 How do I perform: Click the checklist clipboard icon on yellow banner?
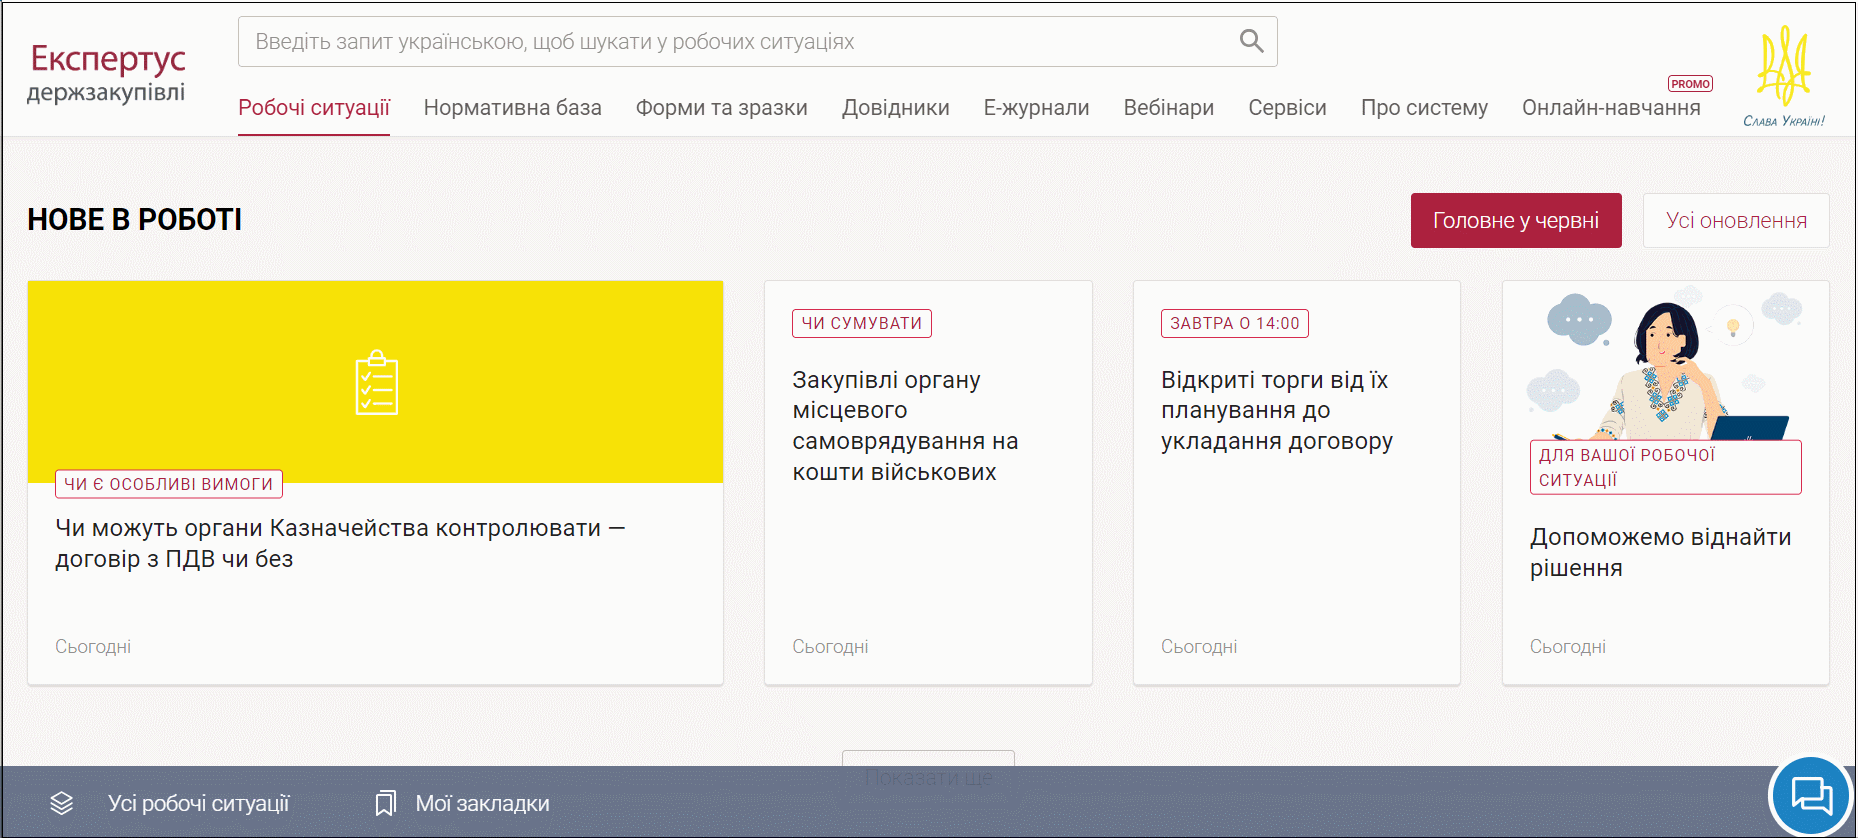point(376,383)
